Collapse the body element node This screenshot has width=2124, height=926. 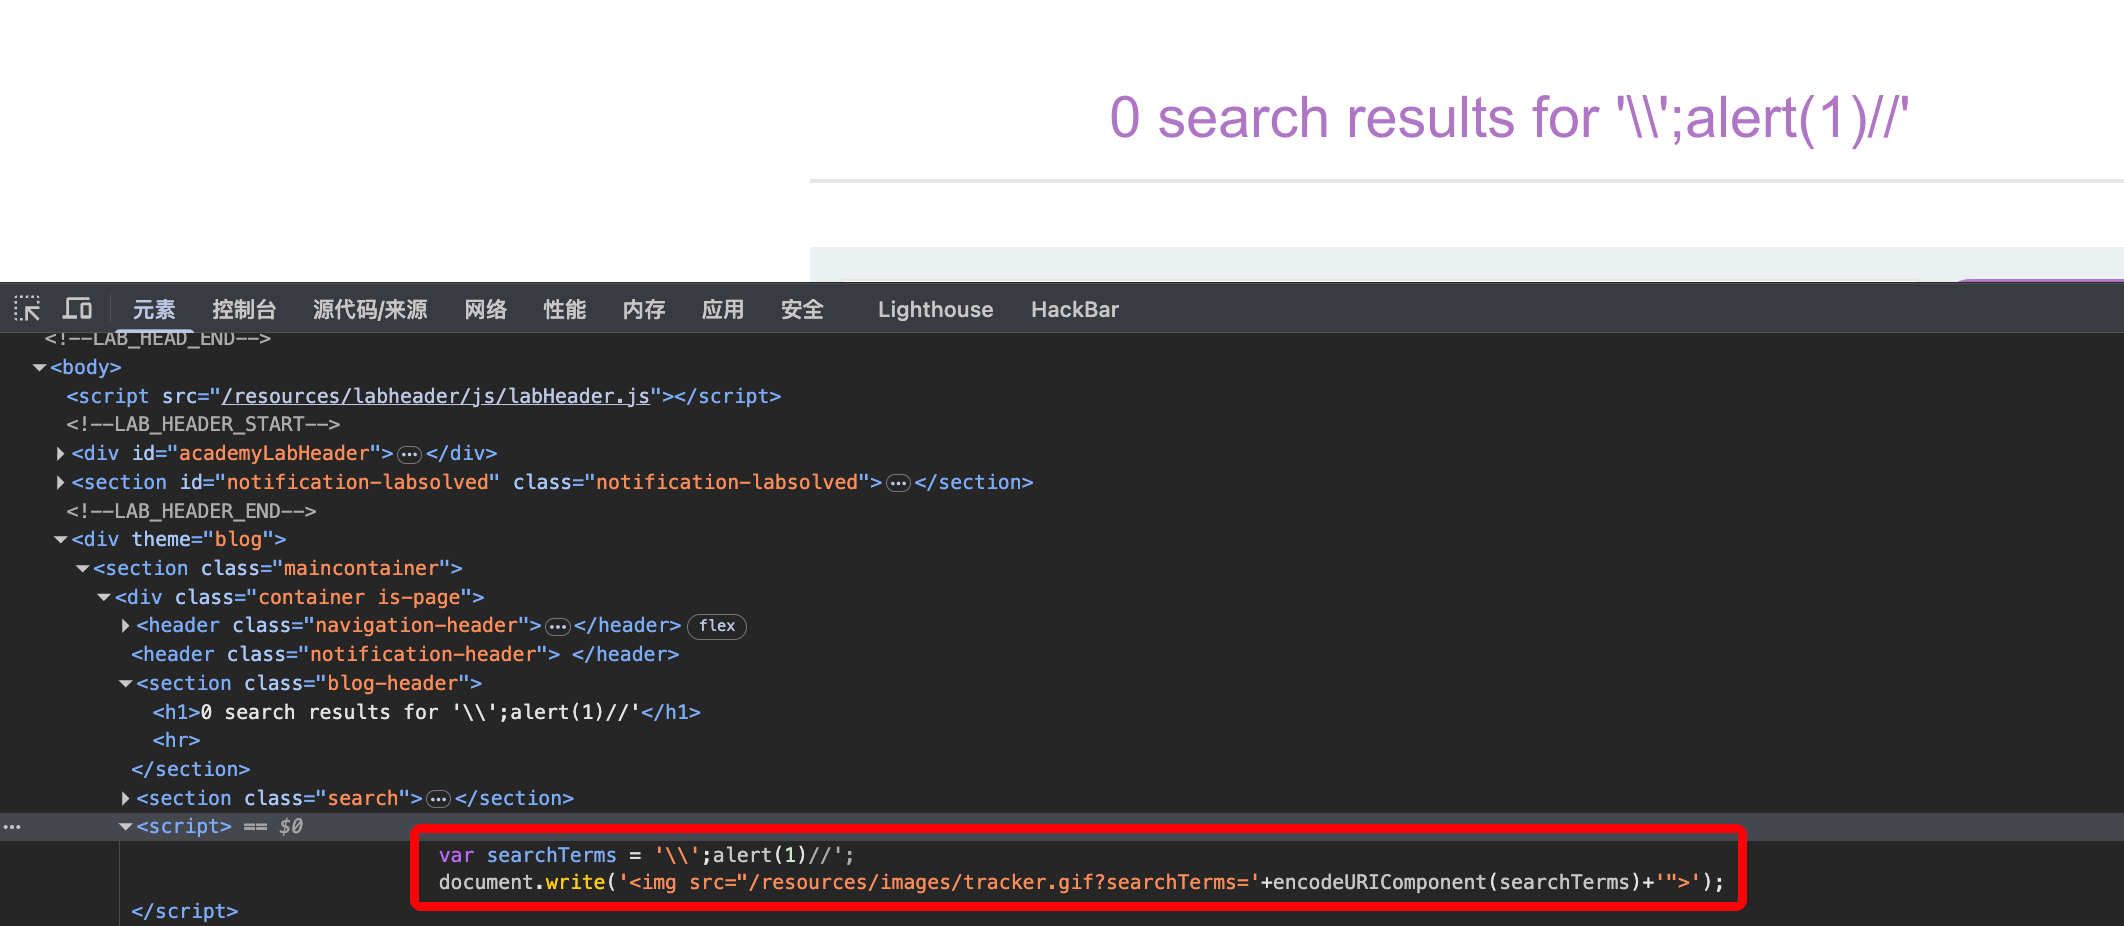pyautogui.click(x=39, y=368)
